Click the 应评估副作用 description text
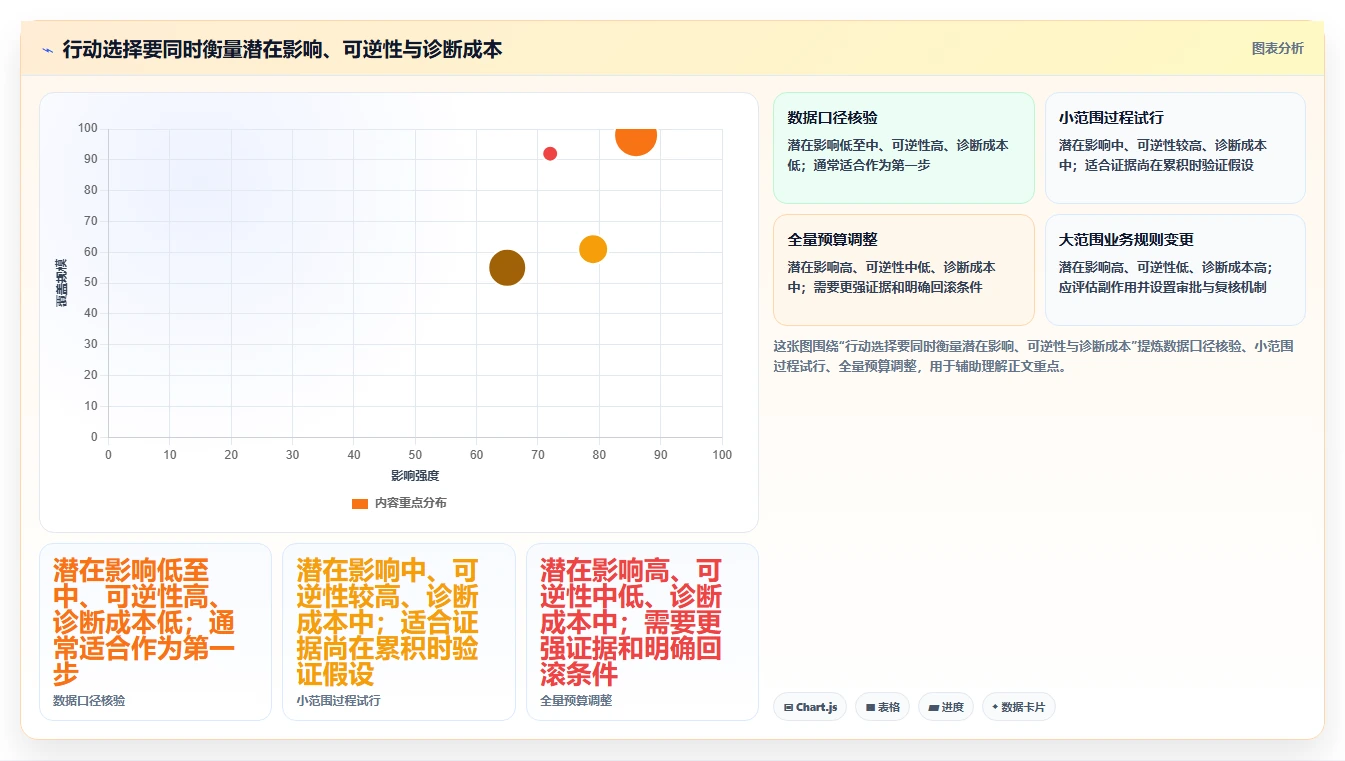1345x761 pixels. tap(1163, 287)
